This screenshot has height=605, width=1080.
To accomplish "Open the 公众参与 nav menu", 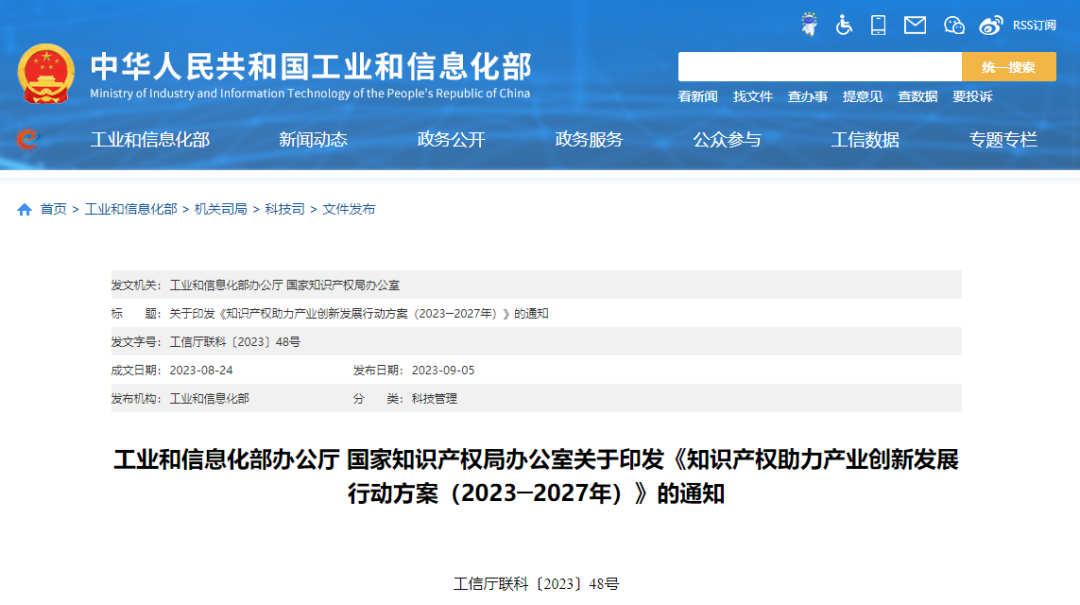I will pyautogui.click(x=727, y=140).
